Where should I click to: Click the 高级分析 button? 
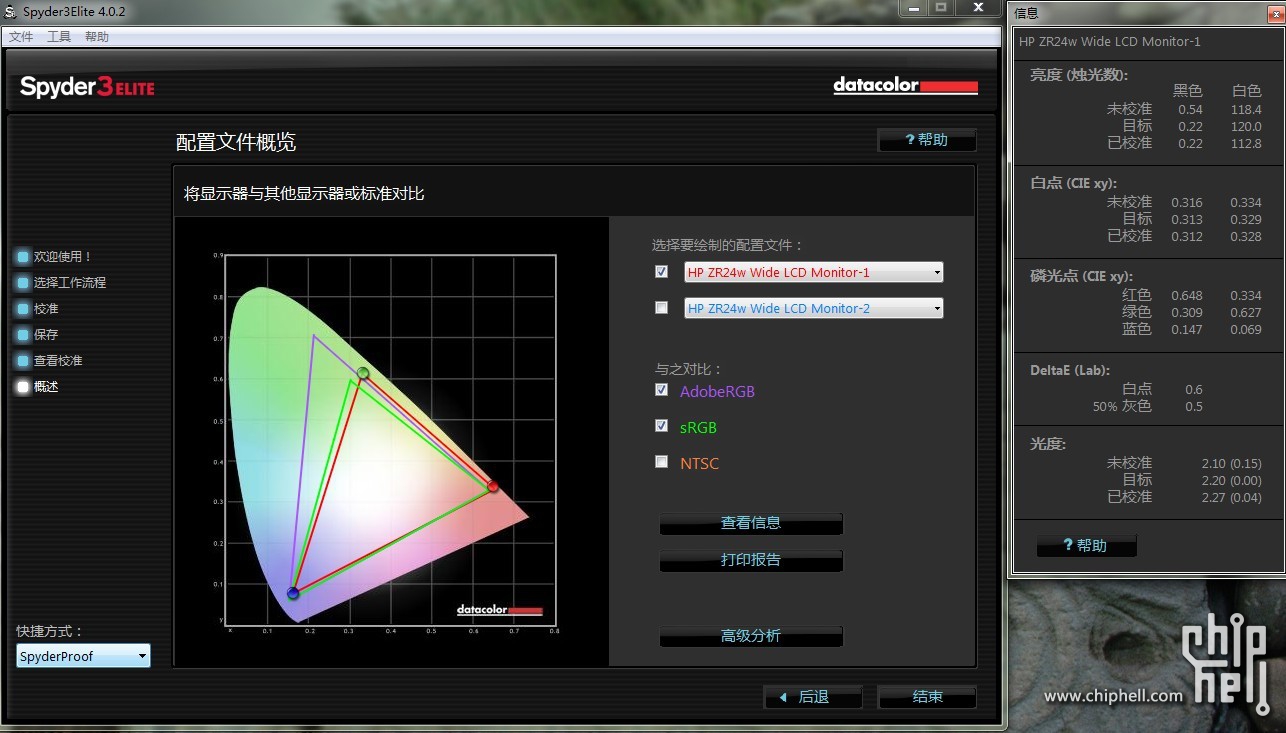(751, 636)
